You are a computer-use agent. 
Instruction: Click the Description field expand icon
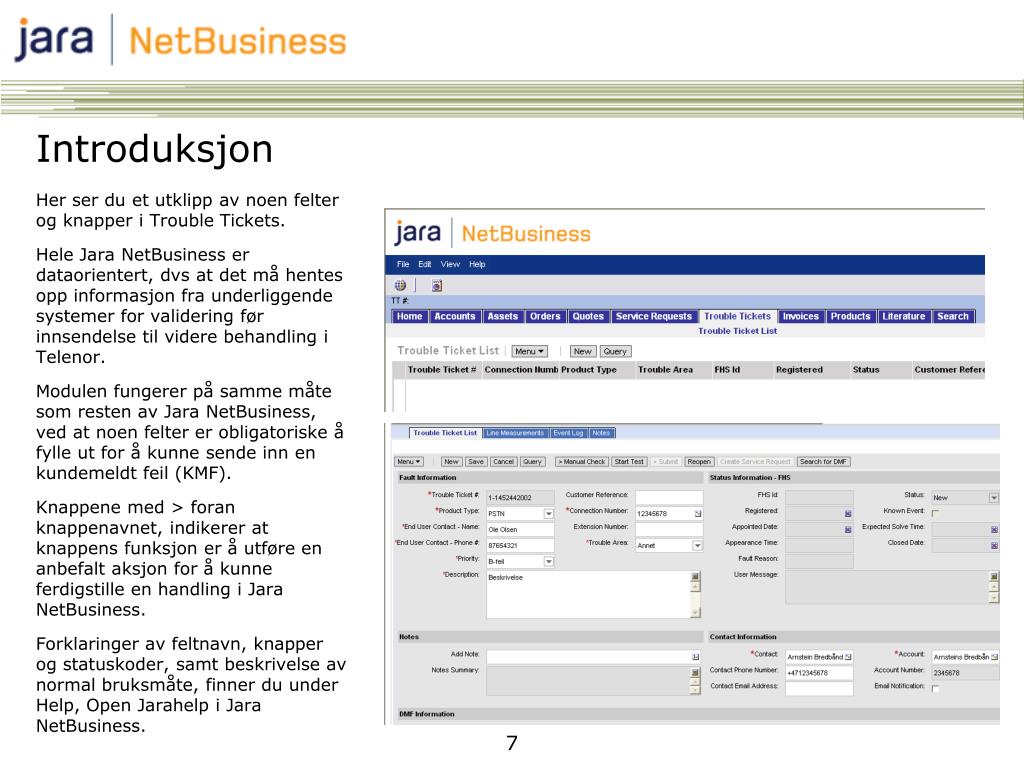click(695, 577)
